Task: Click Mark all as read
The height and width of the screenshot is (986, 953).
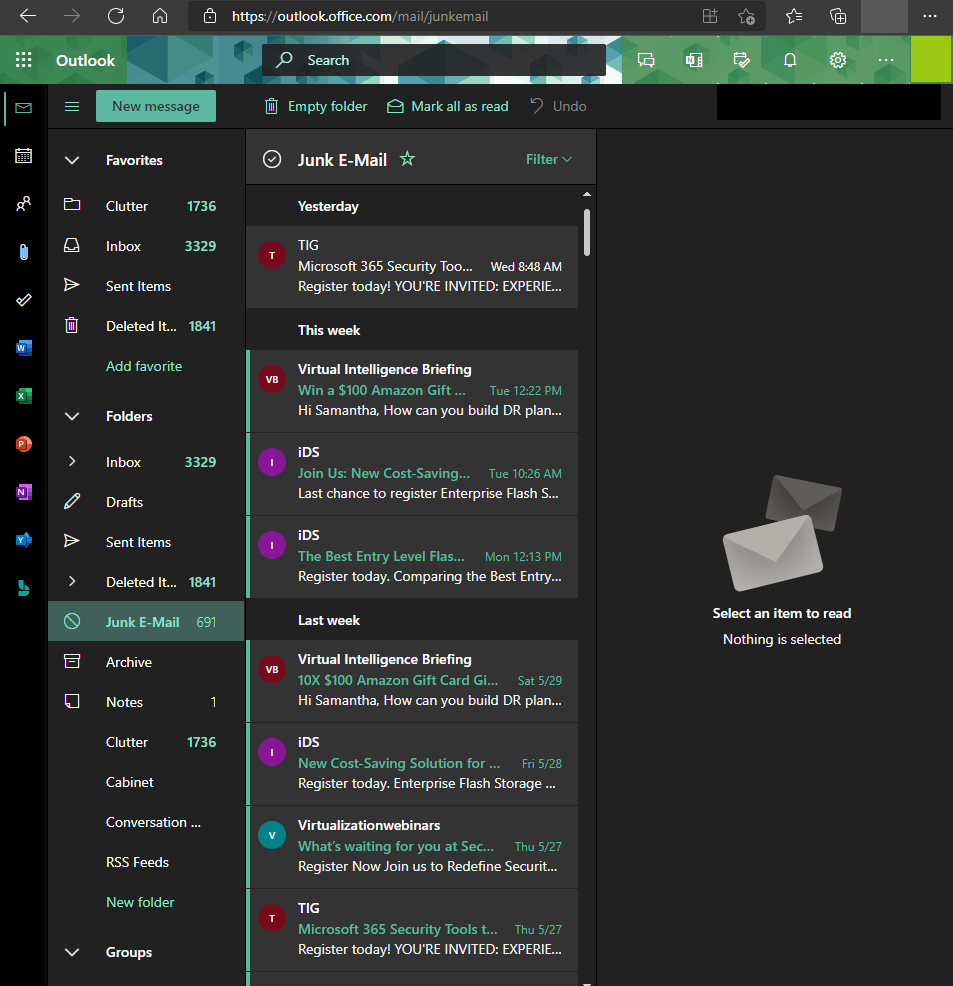Action: (x=448, y=106)
